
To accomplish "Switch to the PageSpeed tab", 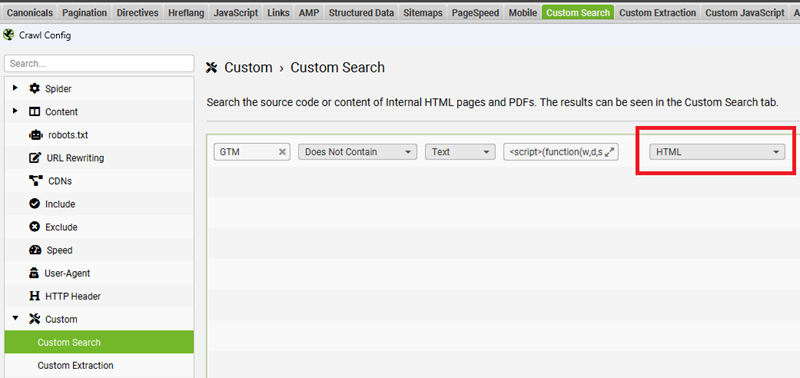I will 476,13.
